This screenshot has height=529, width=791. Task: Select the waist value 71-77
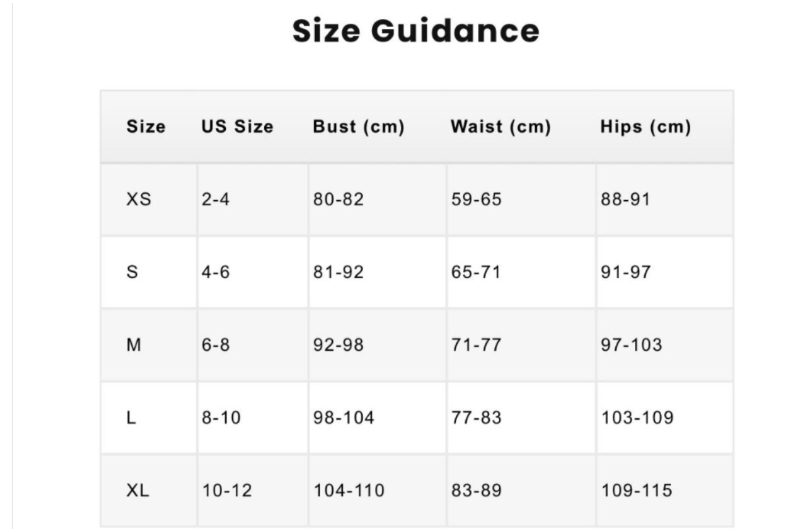tap(476, 345)
